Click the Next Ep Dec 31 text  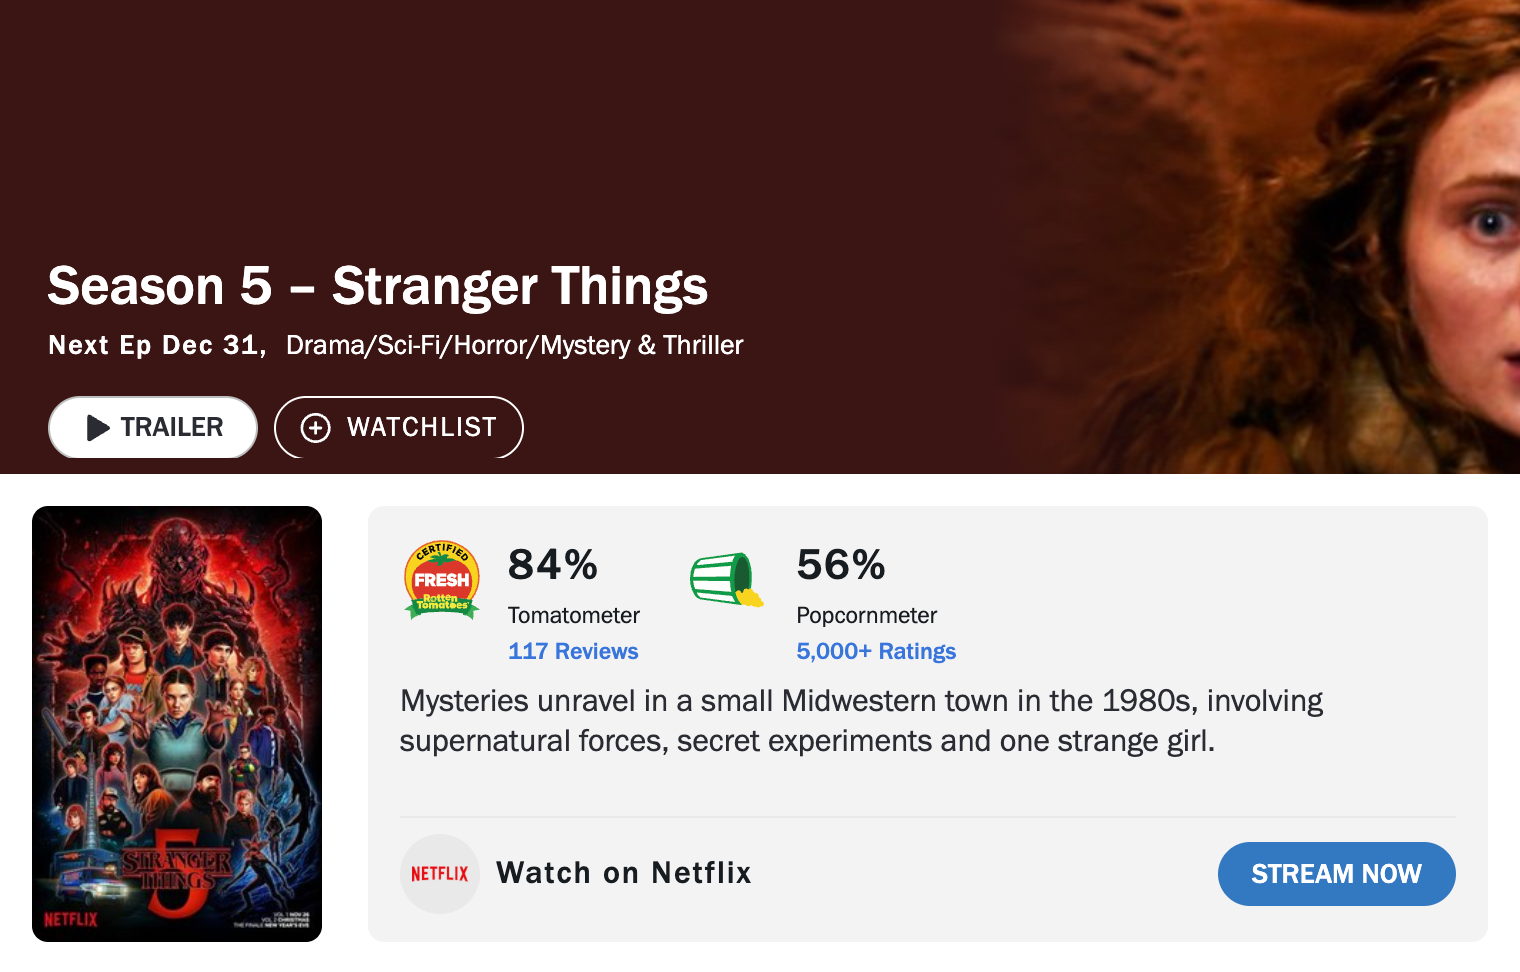(x=156, y=345)
